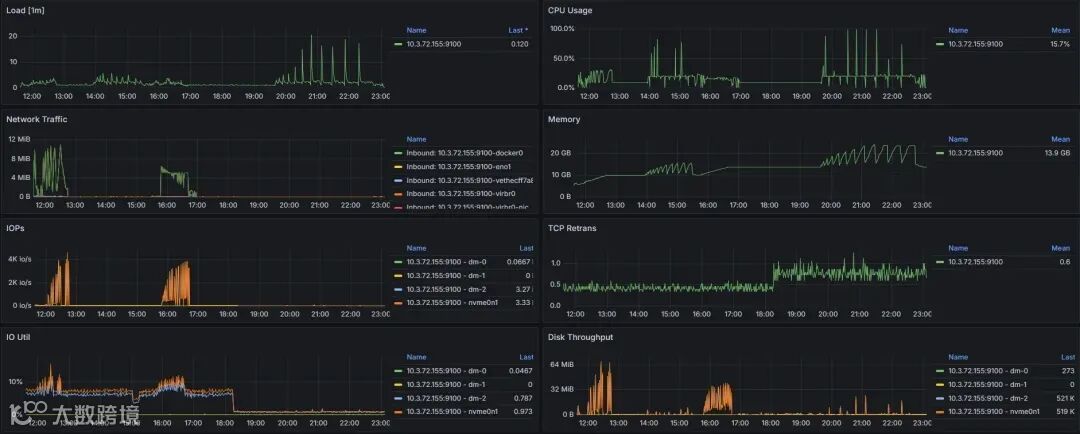1080x434 pixels.
Task: Open the Network Traffic panel title menu
Action: [37, 119]
